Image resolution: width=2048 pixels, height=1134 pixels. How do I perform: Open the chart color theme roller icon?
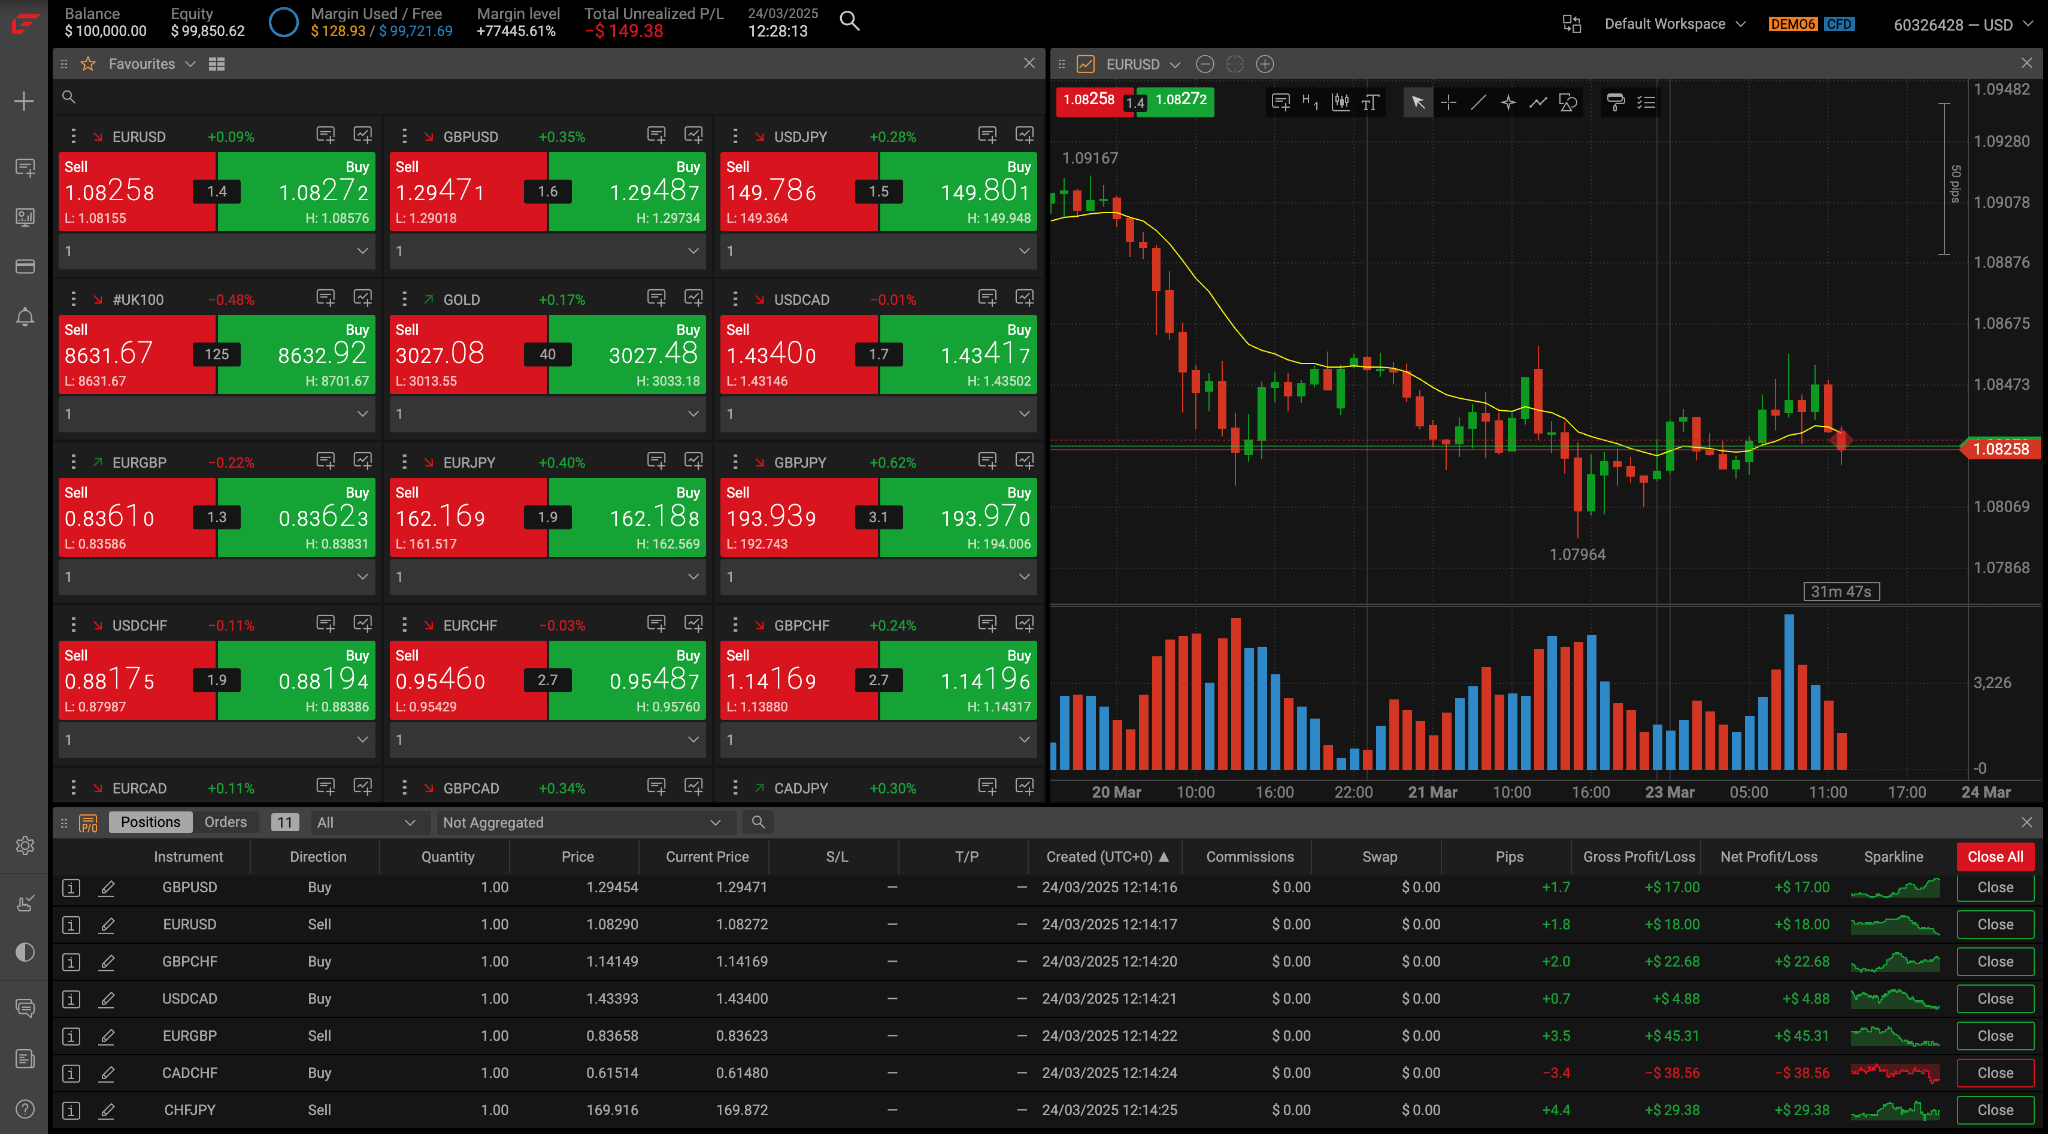click(1615, 102)
